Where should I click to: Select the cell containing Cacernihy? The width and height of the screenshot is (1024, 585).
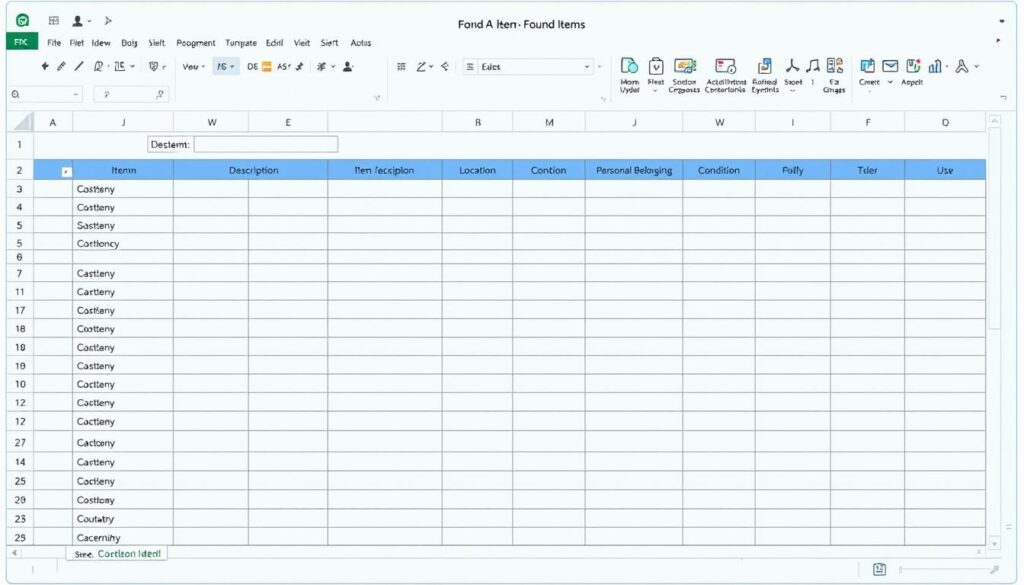point(123,537)
